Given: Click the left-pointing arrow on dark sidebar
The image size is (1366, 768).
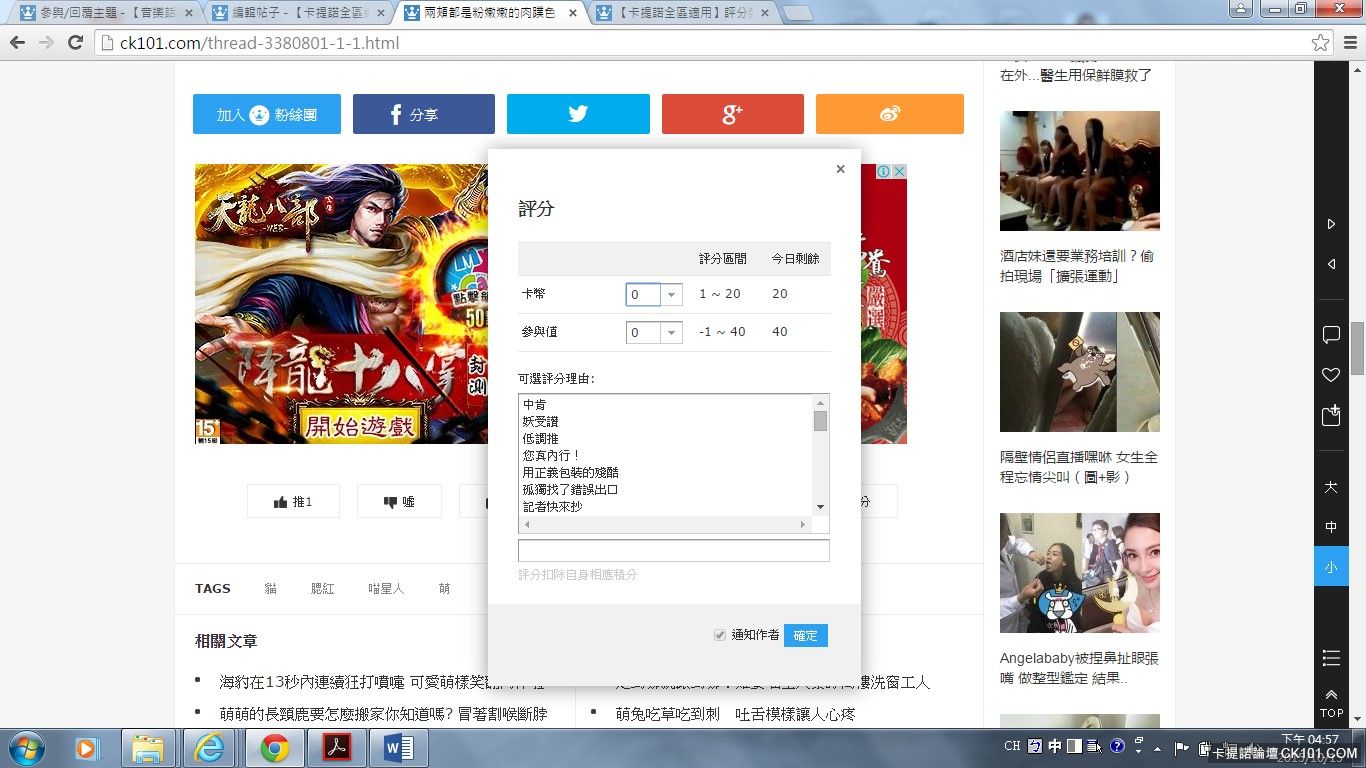Looking at the screenshot, I should (x=1331, y=264).
